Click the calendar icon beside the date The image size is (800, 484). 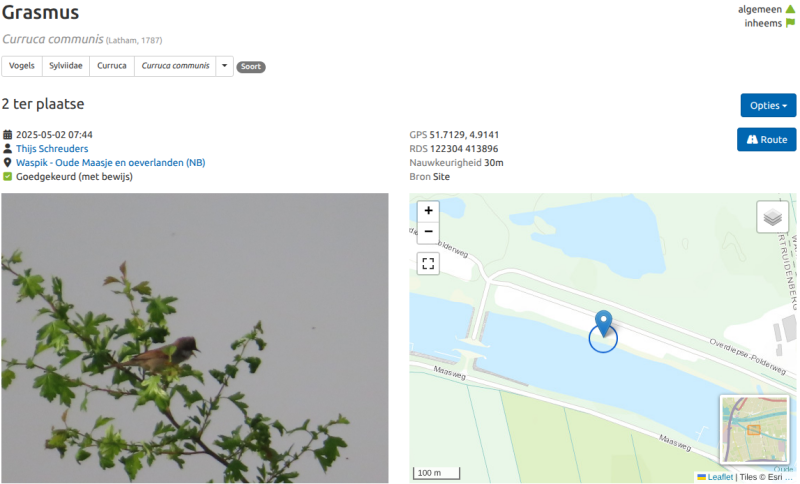pyautogui.click(x=7, y=135)
